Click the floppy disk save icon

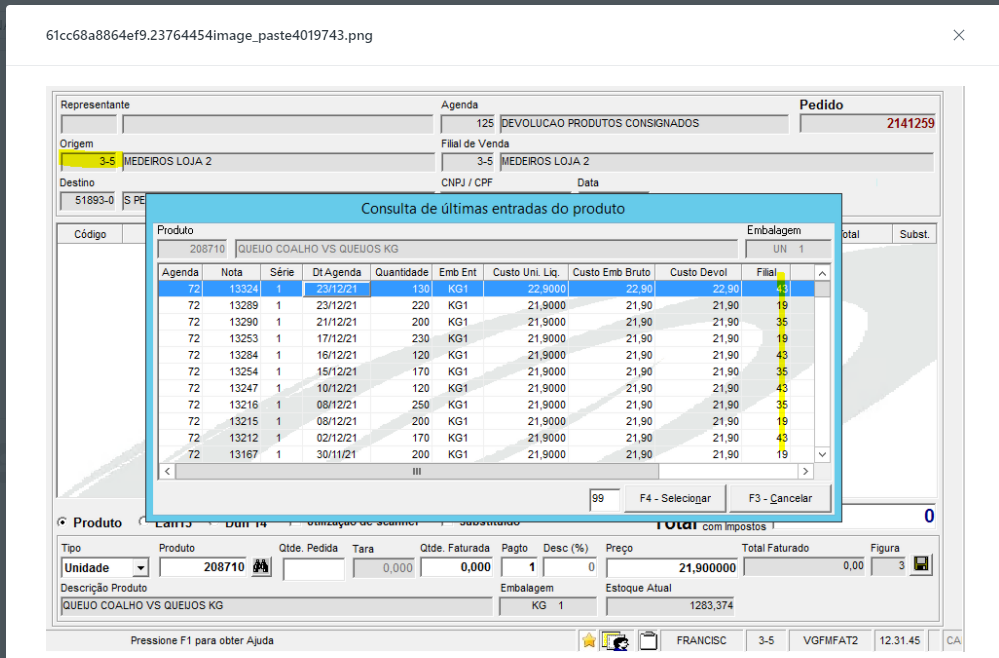pos(921,564)
